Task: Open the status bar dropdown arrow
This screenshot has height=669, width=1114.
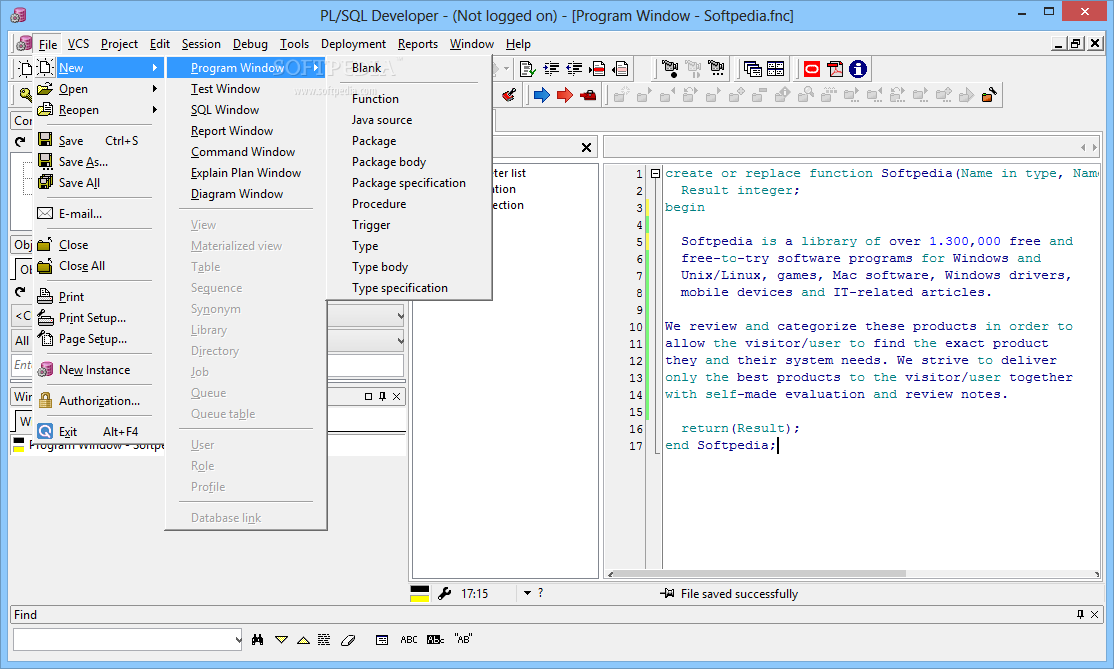Action: [x=527, y=593]
